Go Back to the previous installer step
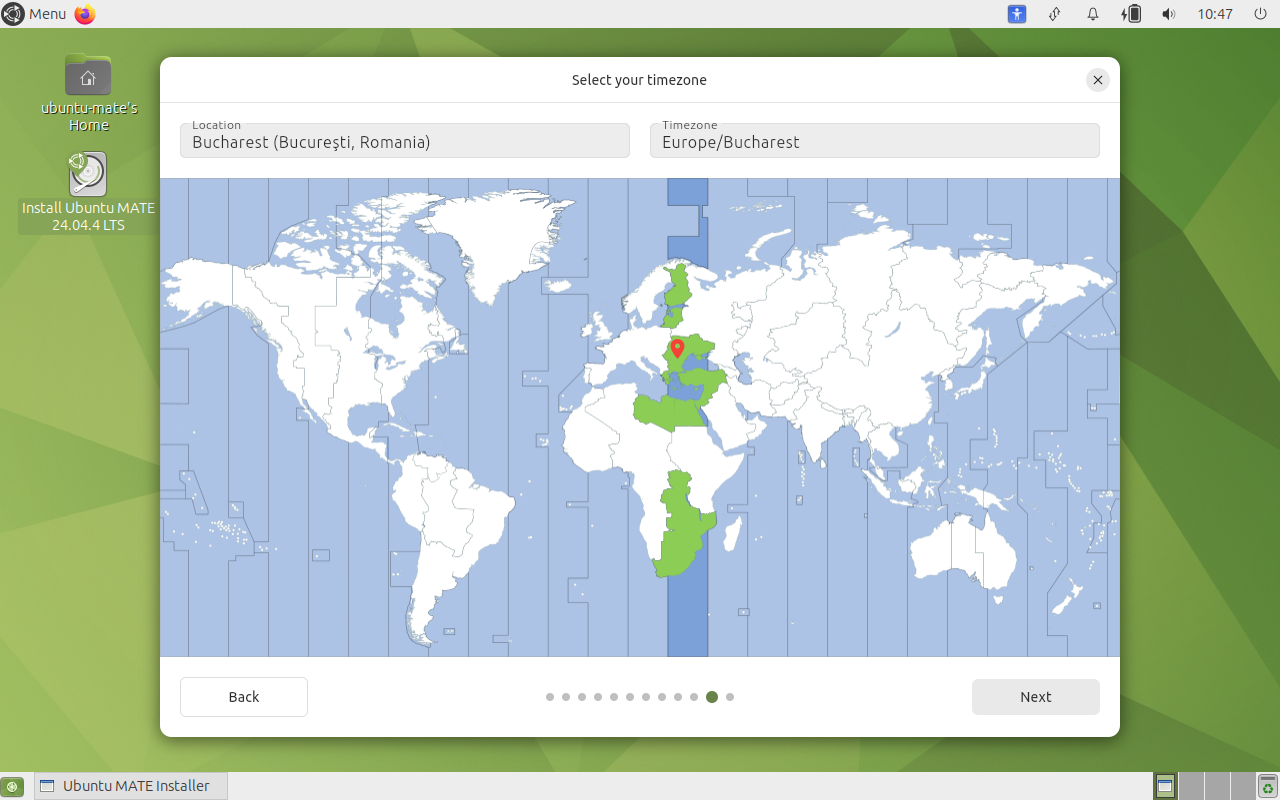This screenshot has width=1280, height=800. tap(244, 697)
